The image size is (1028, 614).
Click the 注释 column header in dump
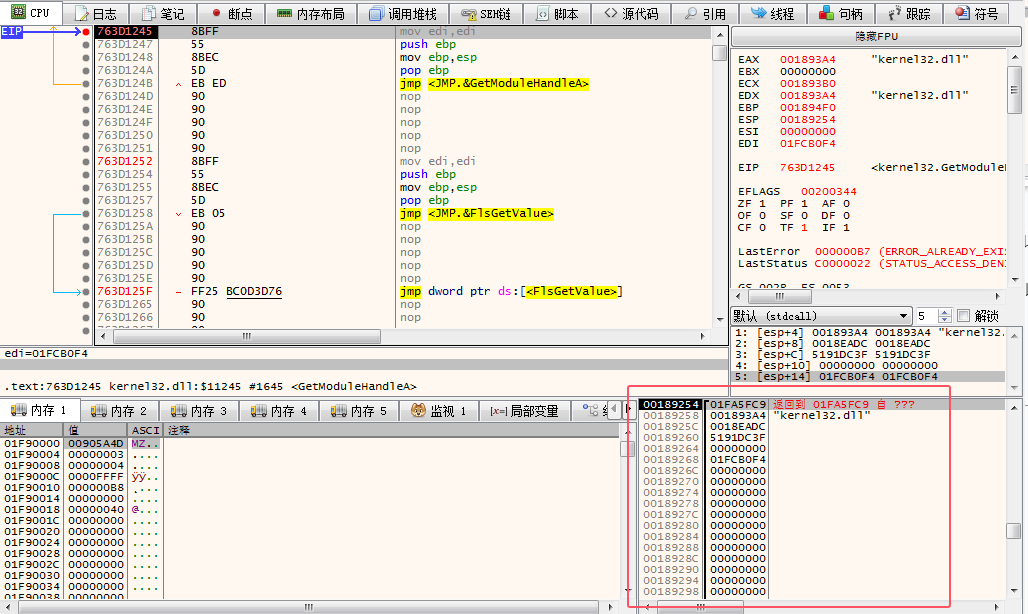[x=391, y=431]
